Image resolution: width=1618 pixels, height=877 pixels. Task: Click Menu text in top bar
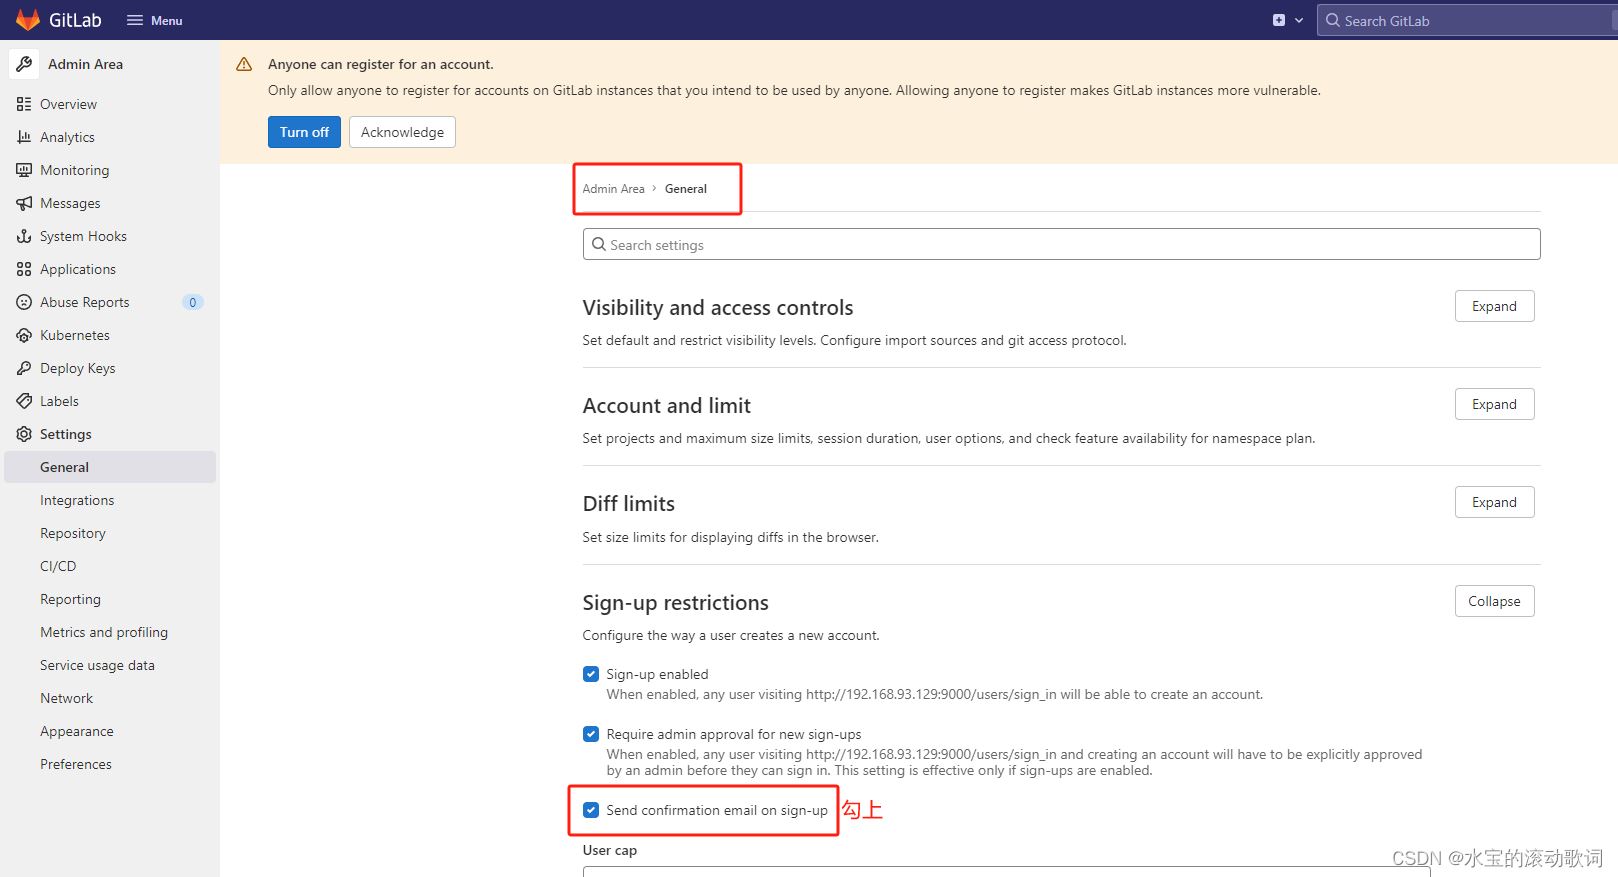(166, 20)
